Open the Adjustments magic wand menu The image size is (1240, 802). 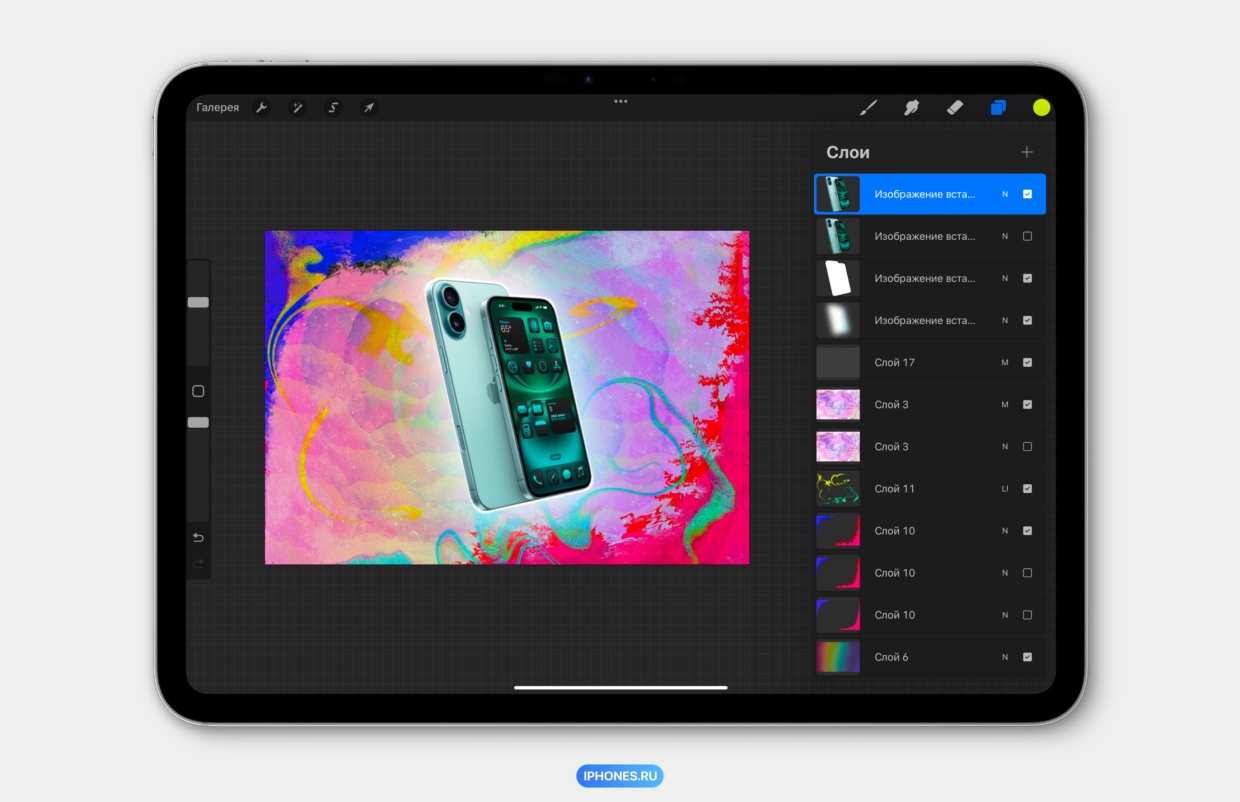(x=297, y=107)
